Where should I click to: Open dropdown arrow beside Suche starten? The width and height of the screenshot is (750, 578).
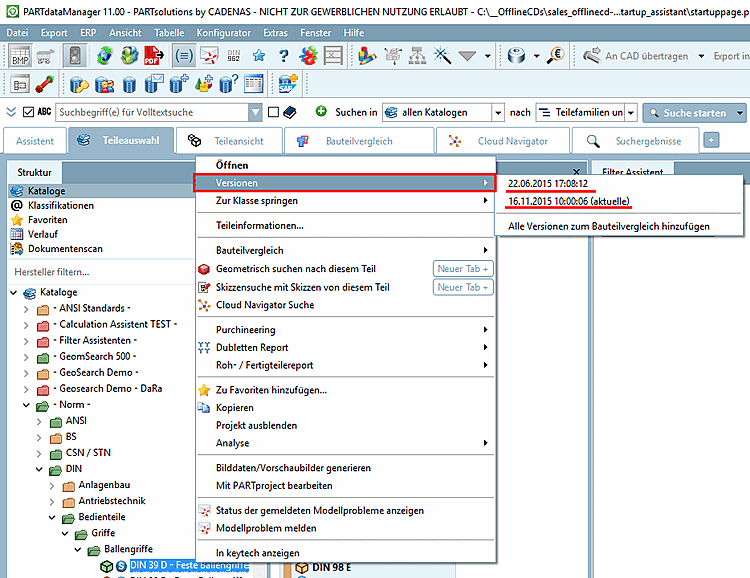click(740, 113)
